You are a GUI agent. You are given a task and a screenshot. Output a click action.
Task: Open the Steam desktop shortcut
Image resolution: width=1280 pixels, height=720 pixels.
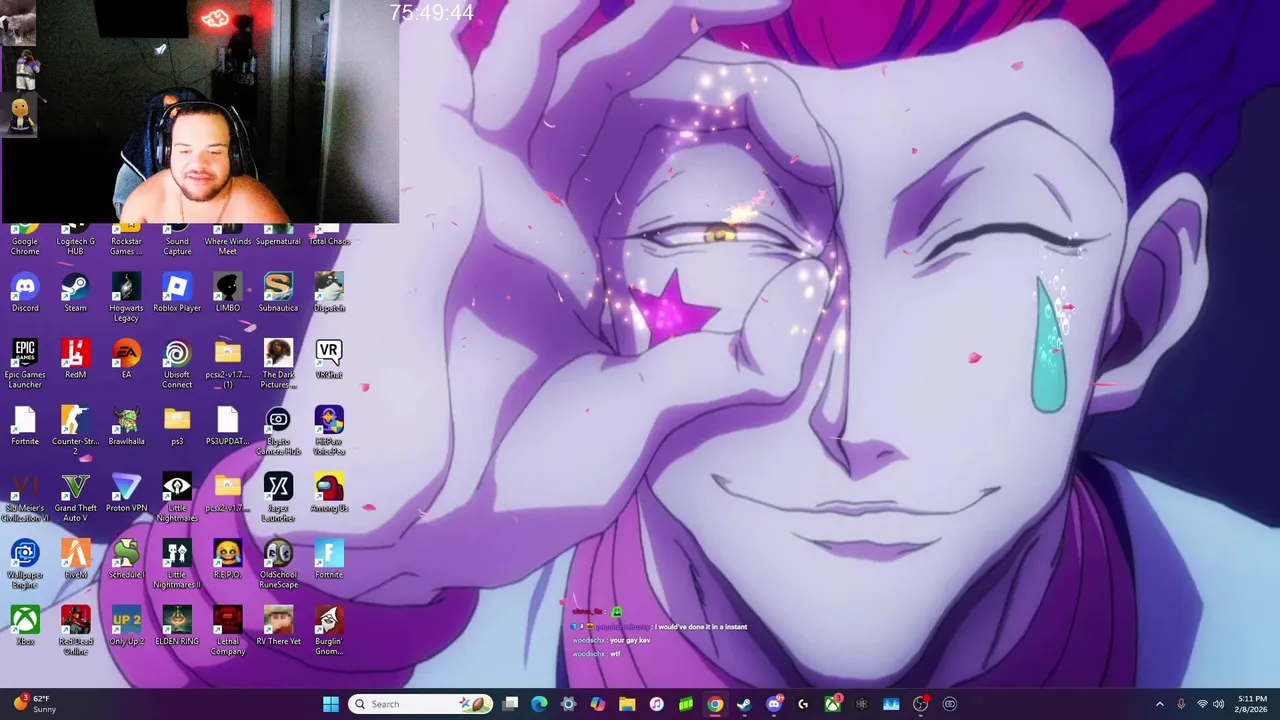coord(75,293)
